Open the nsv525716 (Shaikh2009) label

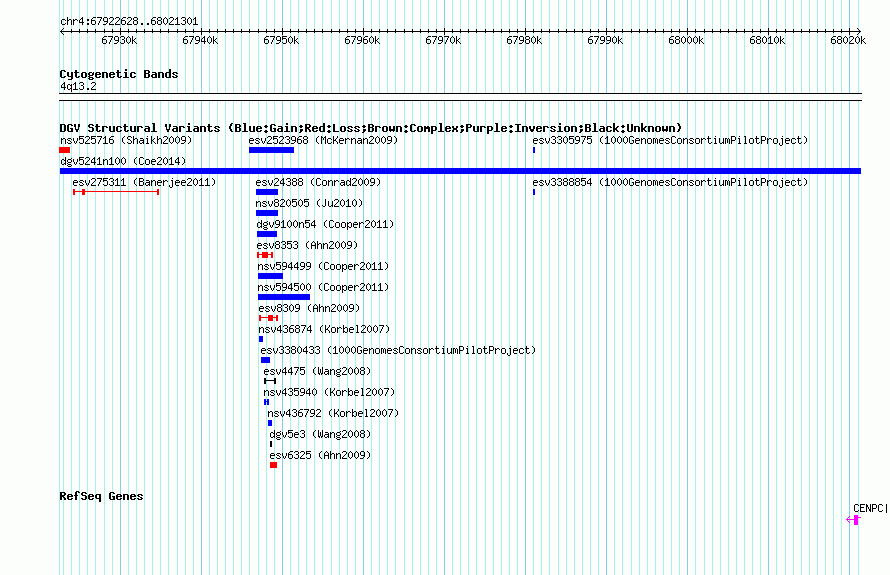pos(126,140)
